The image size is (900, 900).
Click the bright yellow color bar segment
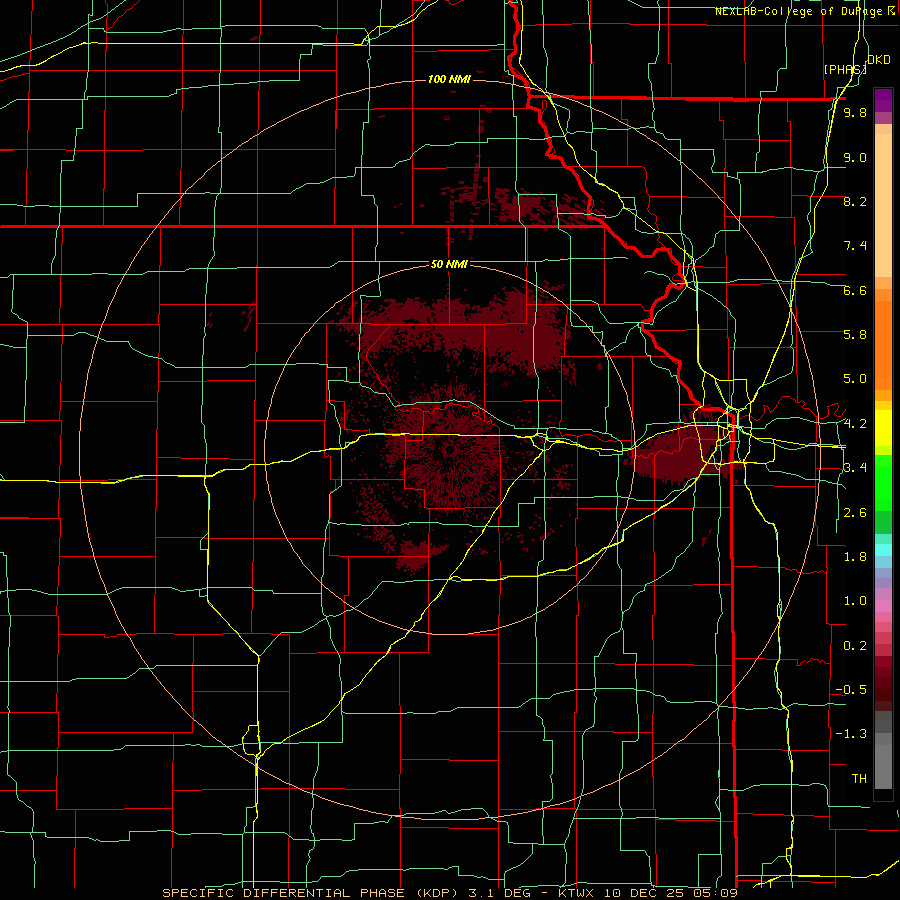coord(883,428)
